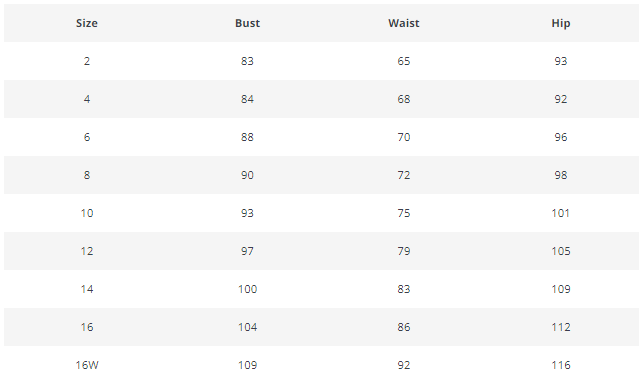The height and width of the screenshot is (381, 643).
Task: Click hip value 116 in last row
Action: pyautogui.click(x=561, y=365)
